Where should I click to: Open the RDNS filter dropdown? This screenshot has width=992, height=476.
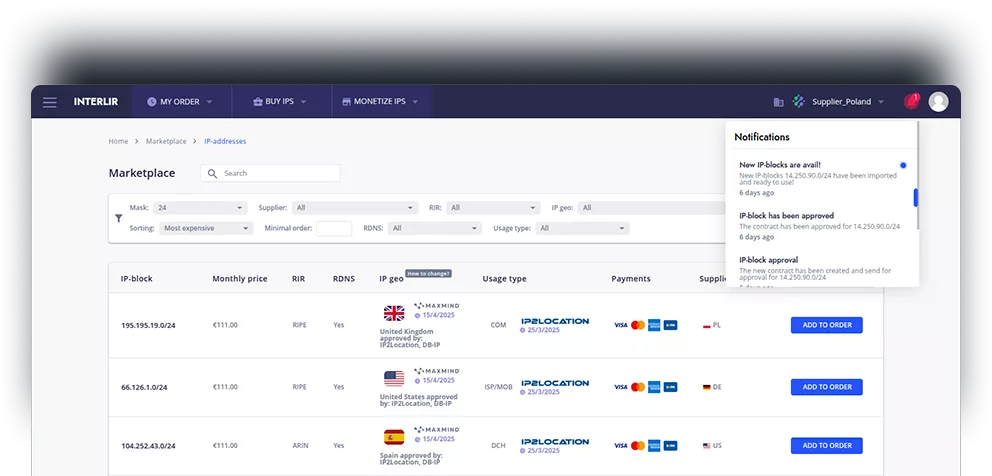(x=435, y=229)
